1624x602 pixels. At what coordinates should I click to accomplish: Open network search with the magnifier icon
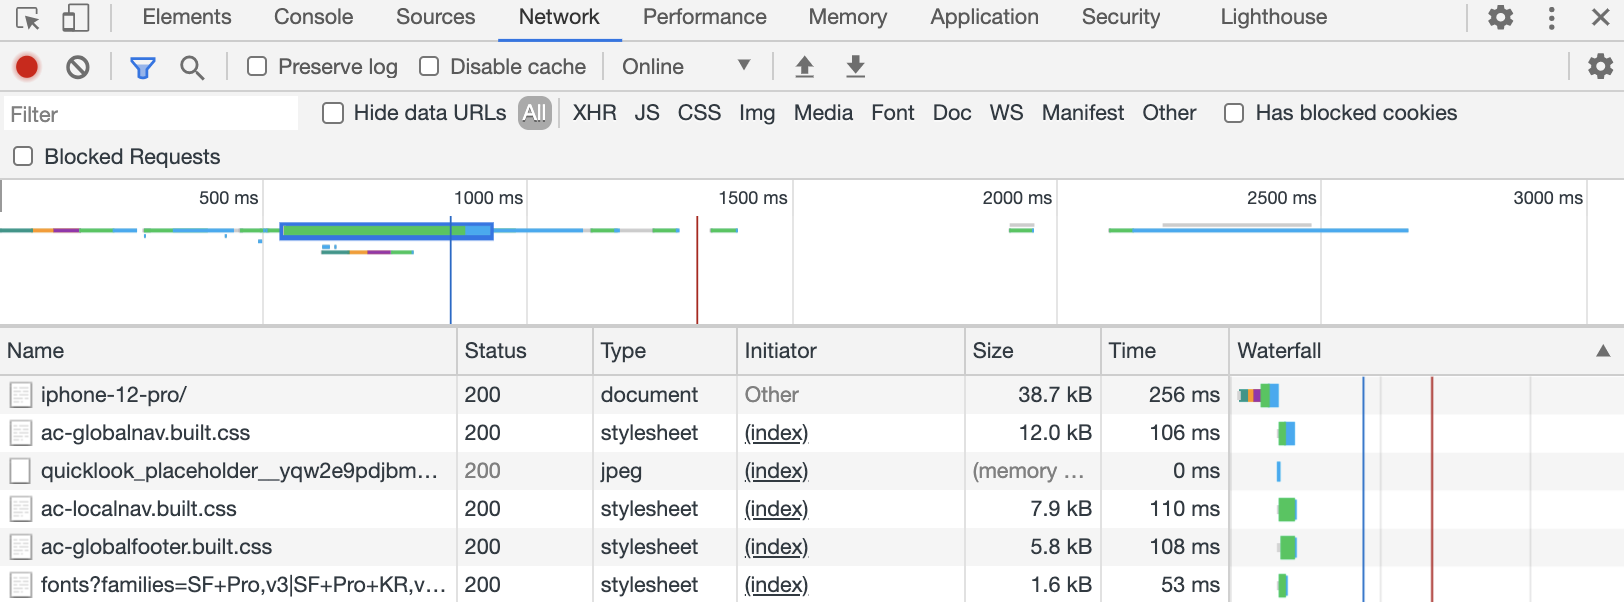pos(192,67)
